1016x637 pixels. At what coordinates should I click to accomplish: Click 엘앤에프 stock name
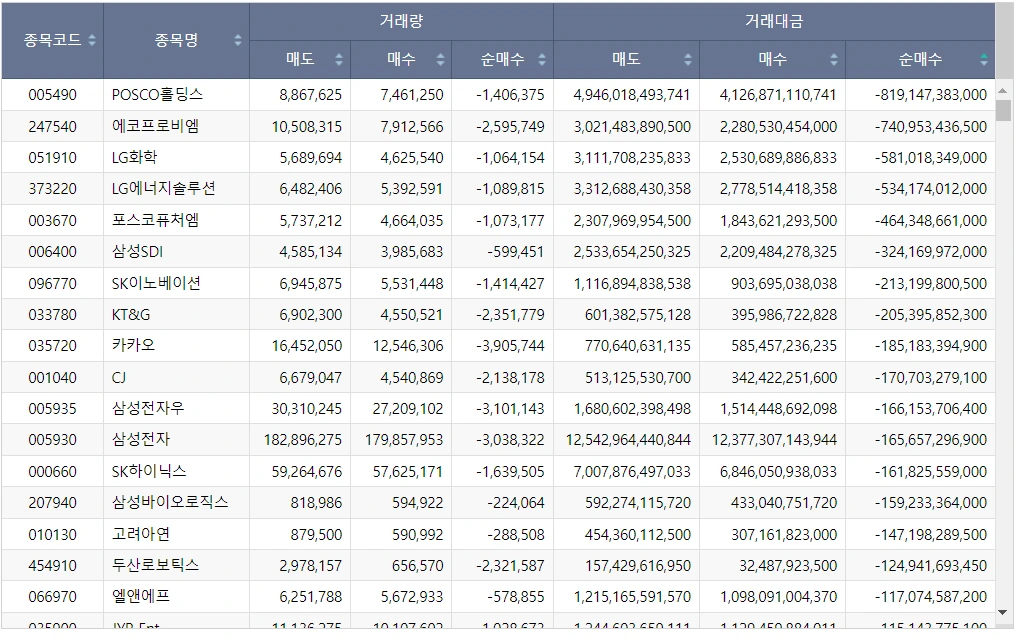(141, 596)
